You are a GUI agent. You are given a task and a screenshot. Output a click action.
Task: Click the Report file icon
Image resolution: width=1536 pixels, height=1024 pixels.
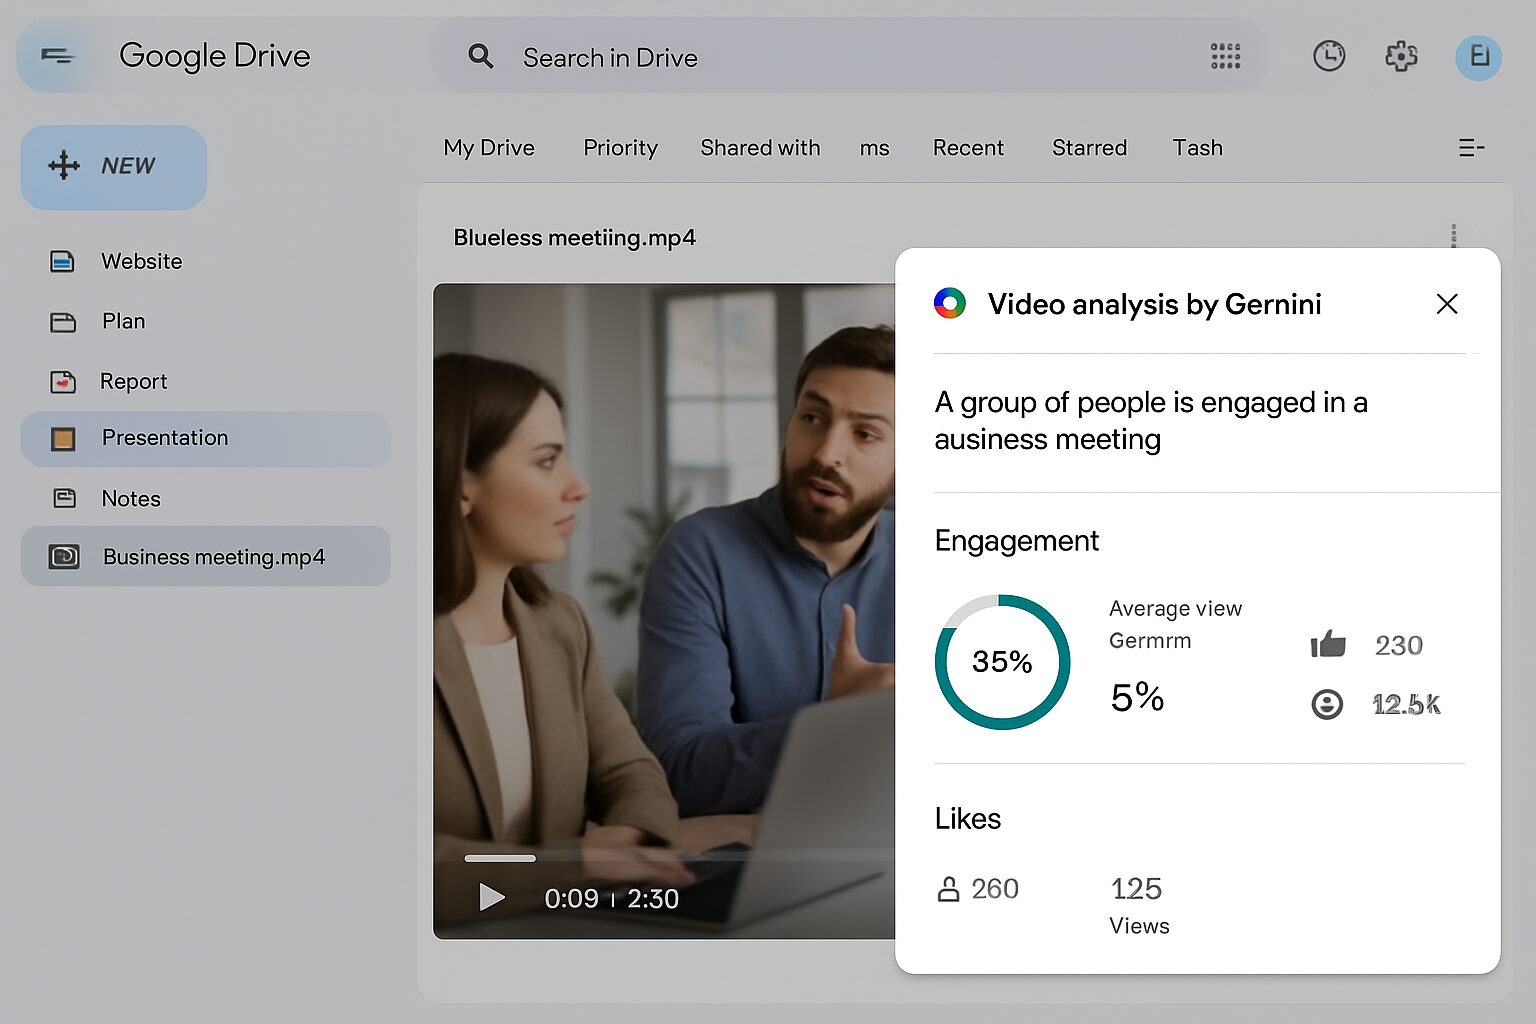tap(63, 382)
